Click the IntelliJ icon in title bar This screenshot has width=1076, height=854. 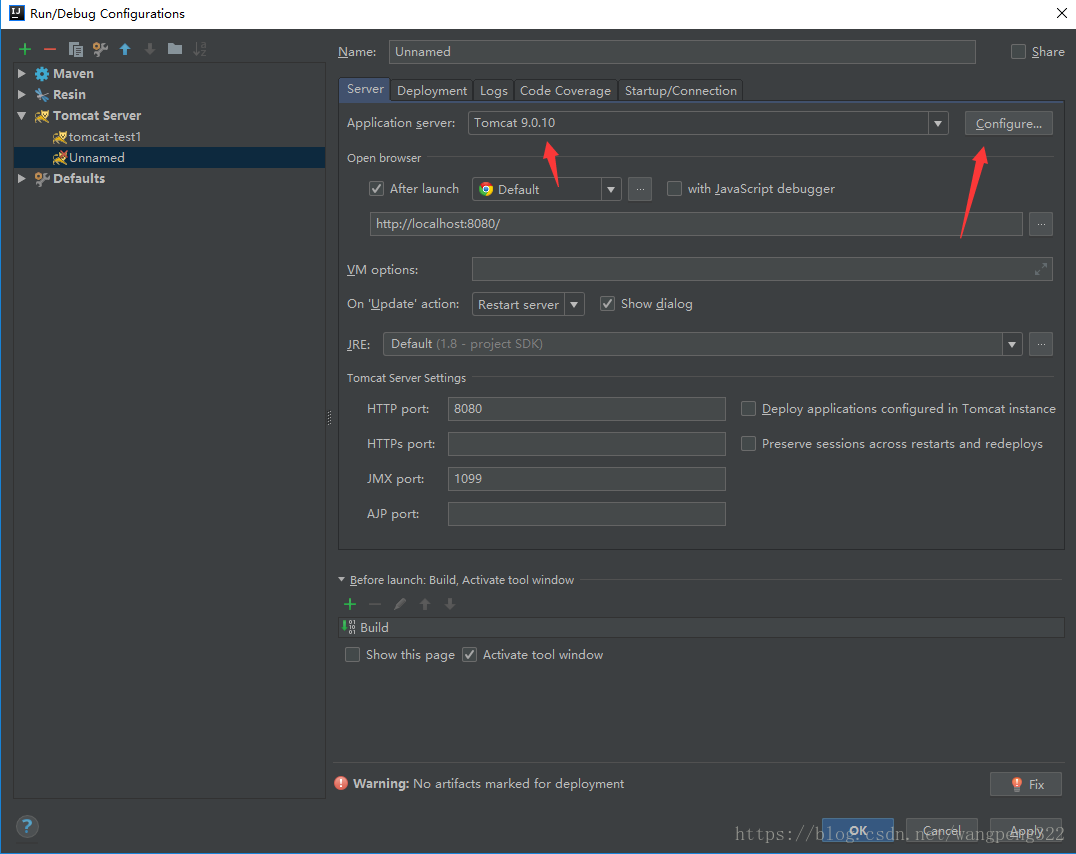click(17, 13)
